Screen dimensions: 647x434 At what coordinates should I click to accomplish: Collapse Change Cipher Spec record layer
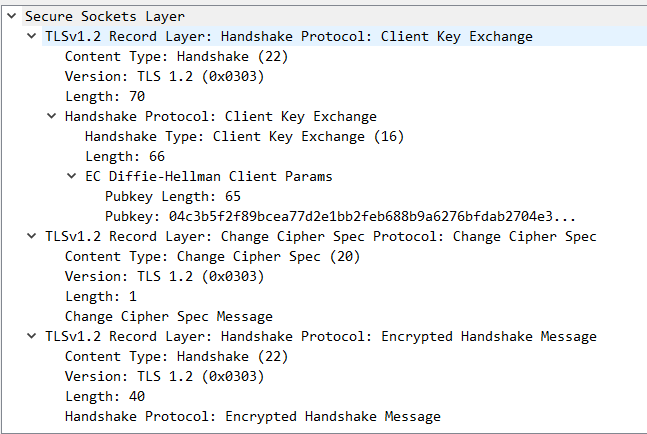click(x=31, y=236)
